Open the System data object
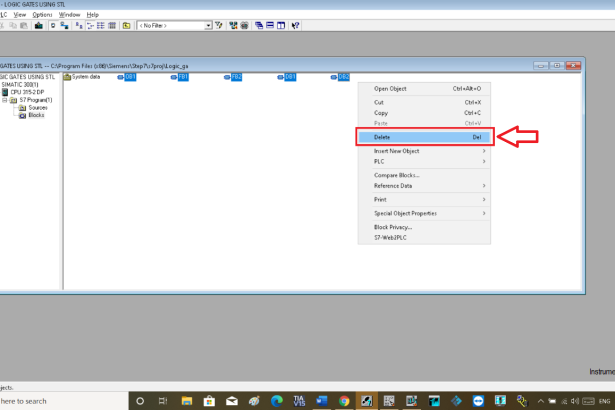 82,77
